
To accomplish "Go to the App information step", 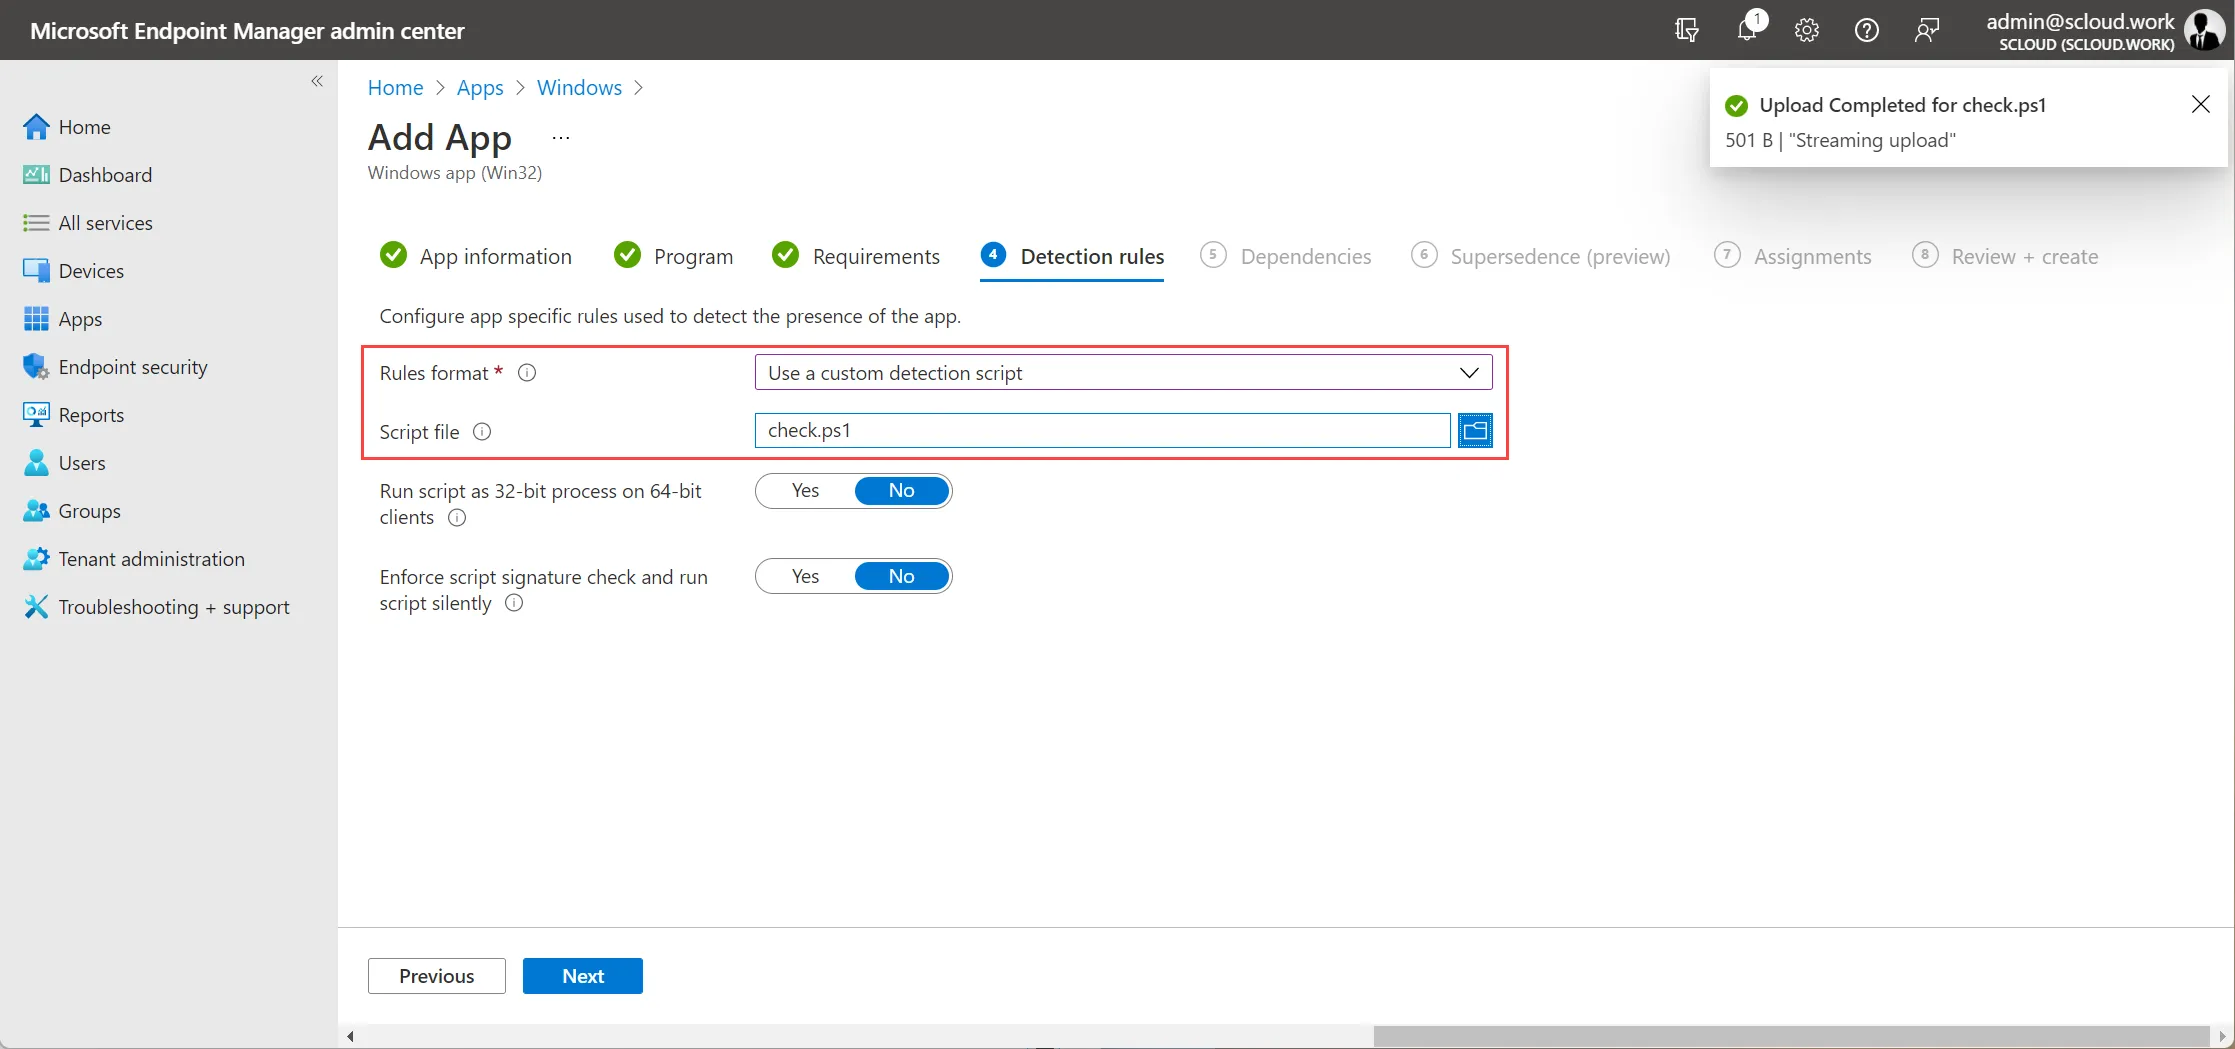I will 476,257.
